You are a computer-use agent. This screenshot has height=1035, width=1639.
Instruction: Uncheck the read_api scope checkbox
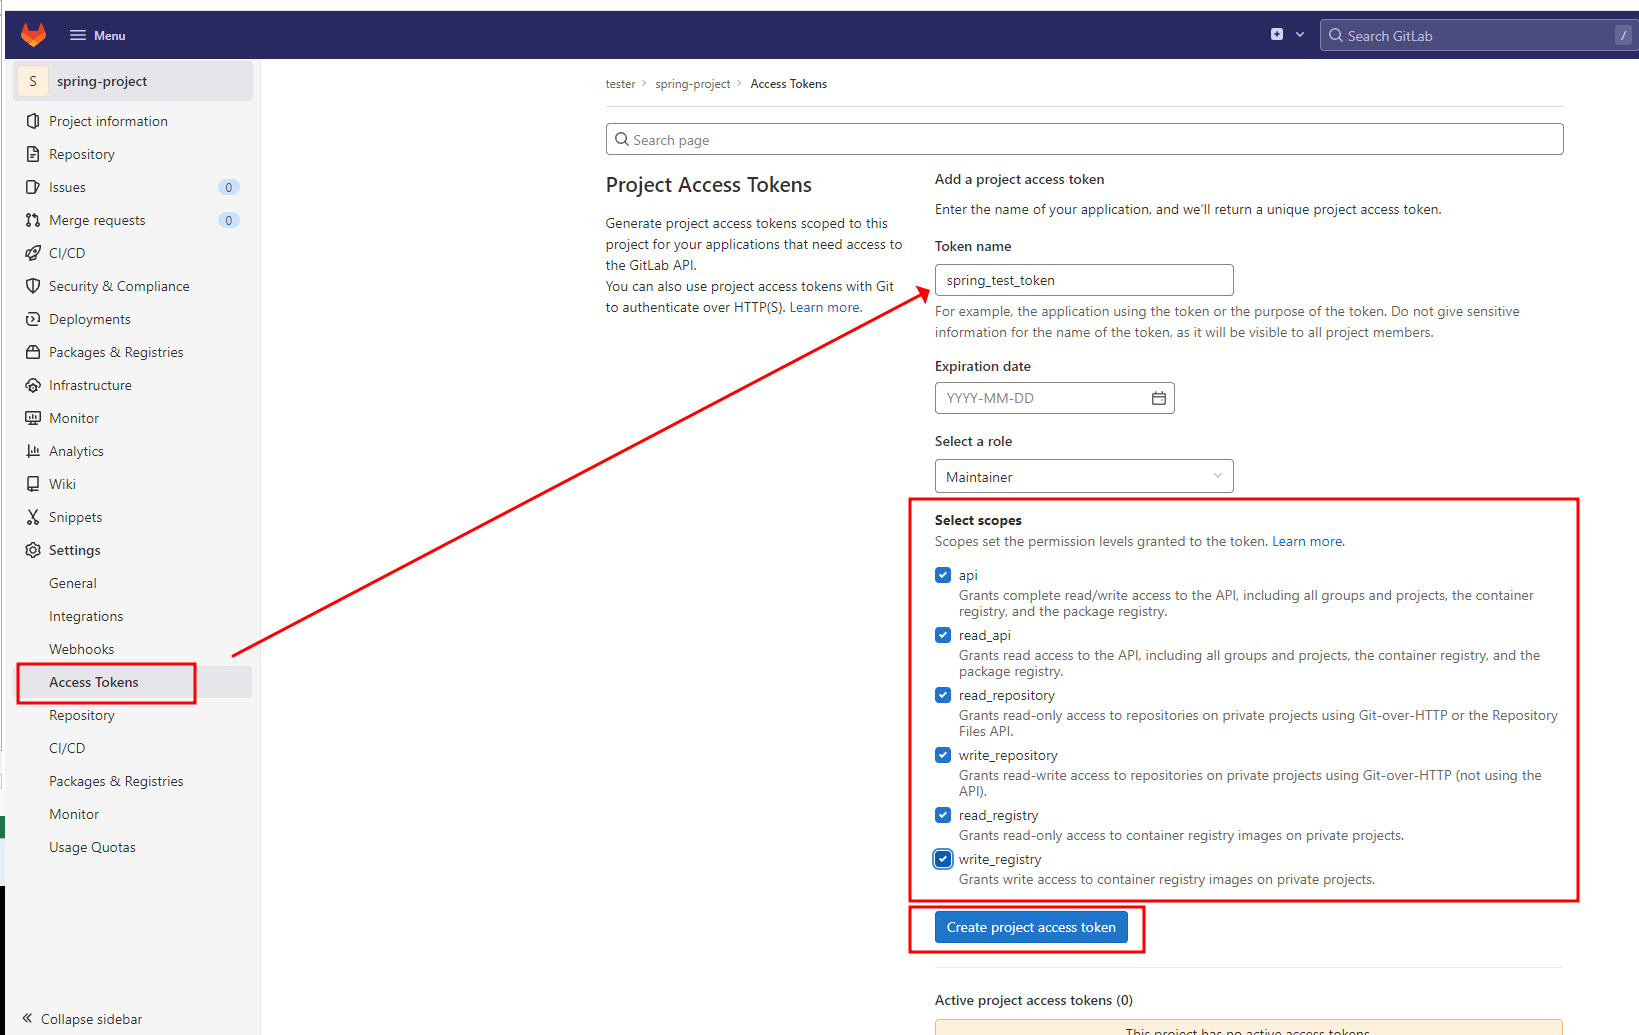click(943, 635)
